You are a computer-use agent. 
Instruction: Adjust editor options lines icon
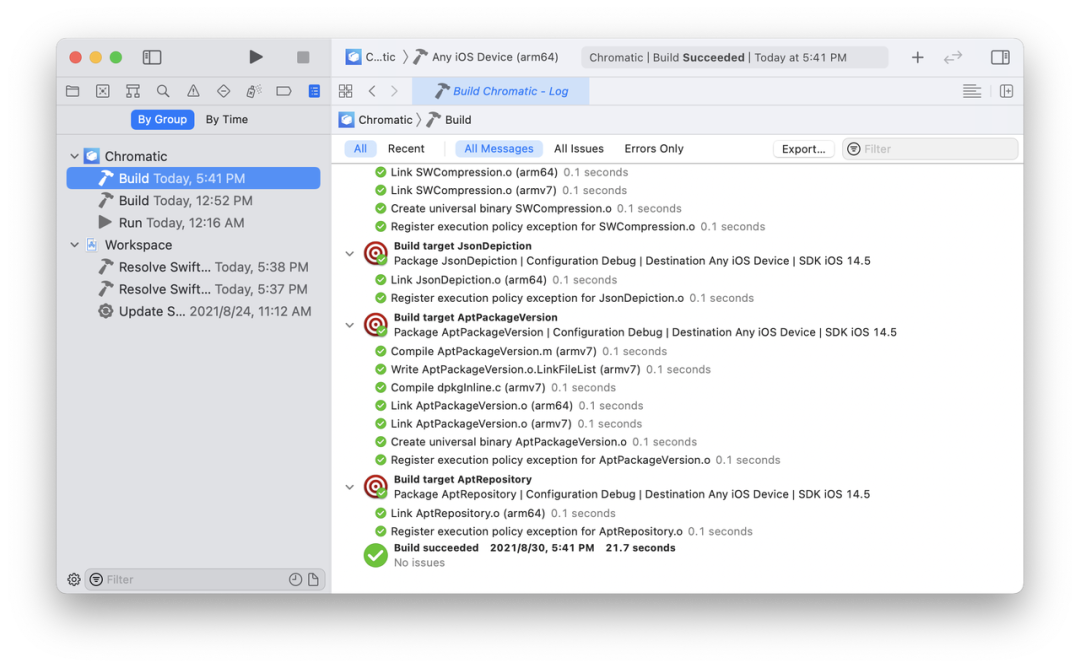972,91
